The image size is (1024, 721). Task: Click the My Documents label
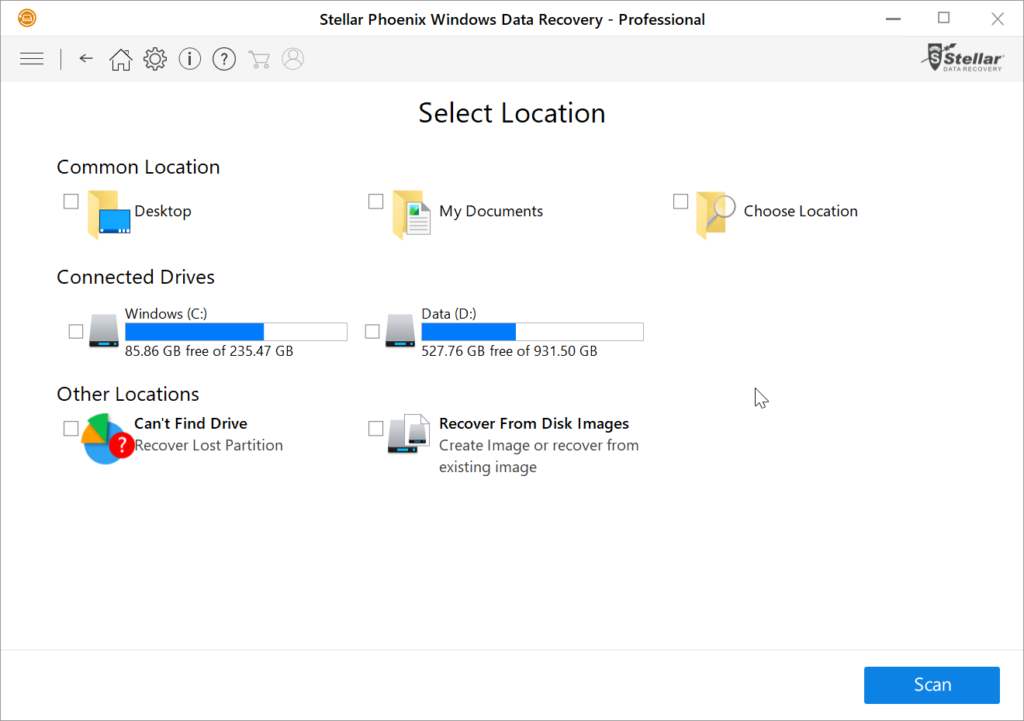click(491, 211)
